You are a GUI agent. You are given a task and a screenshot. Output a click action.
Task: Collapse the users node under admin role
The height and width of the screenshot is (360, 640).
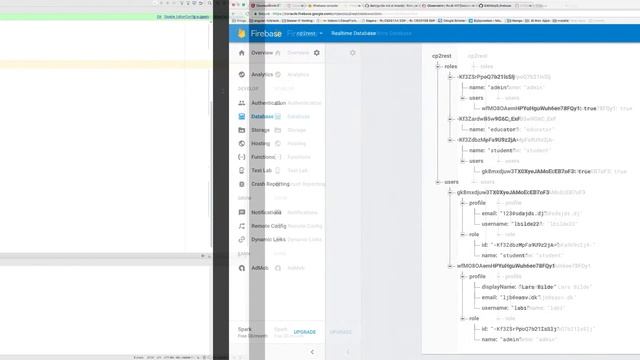(463, 98)
